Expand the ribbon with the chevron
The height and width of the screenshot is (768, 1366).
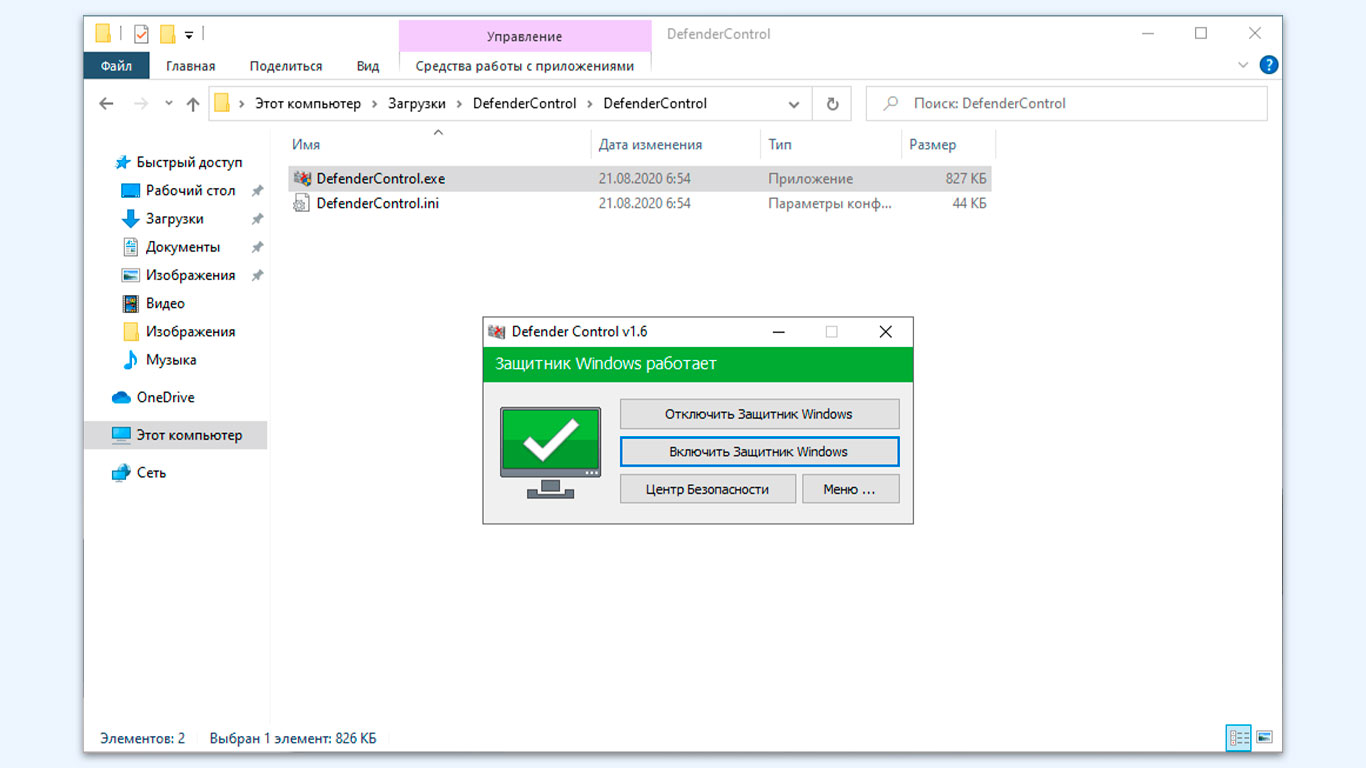pos(1243,66)
